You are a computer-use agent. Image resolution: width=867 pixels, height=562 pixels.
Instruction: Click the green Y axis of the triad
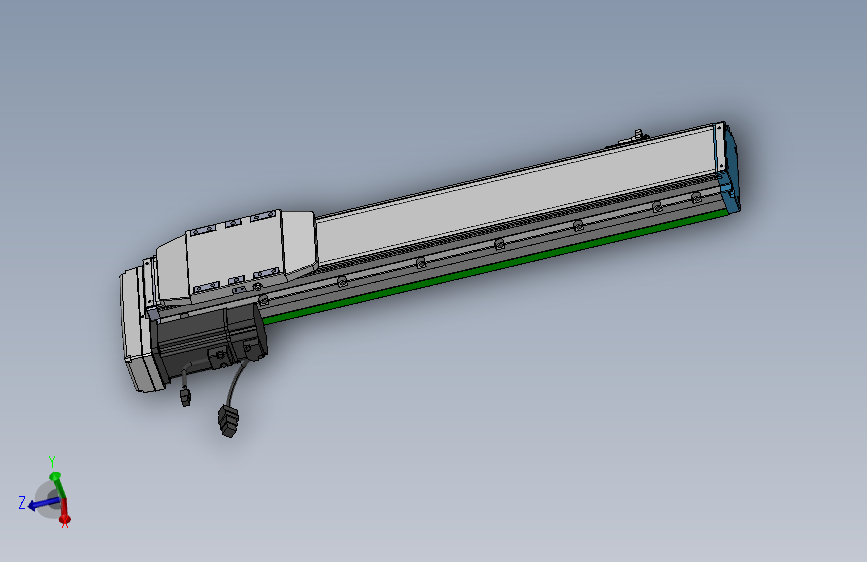click(58, 485)
